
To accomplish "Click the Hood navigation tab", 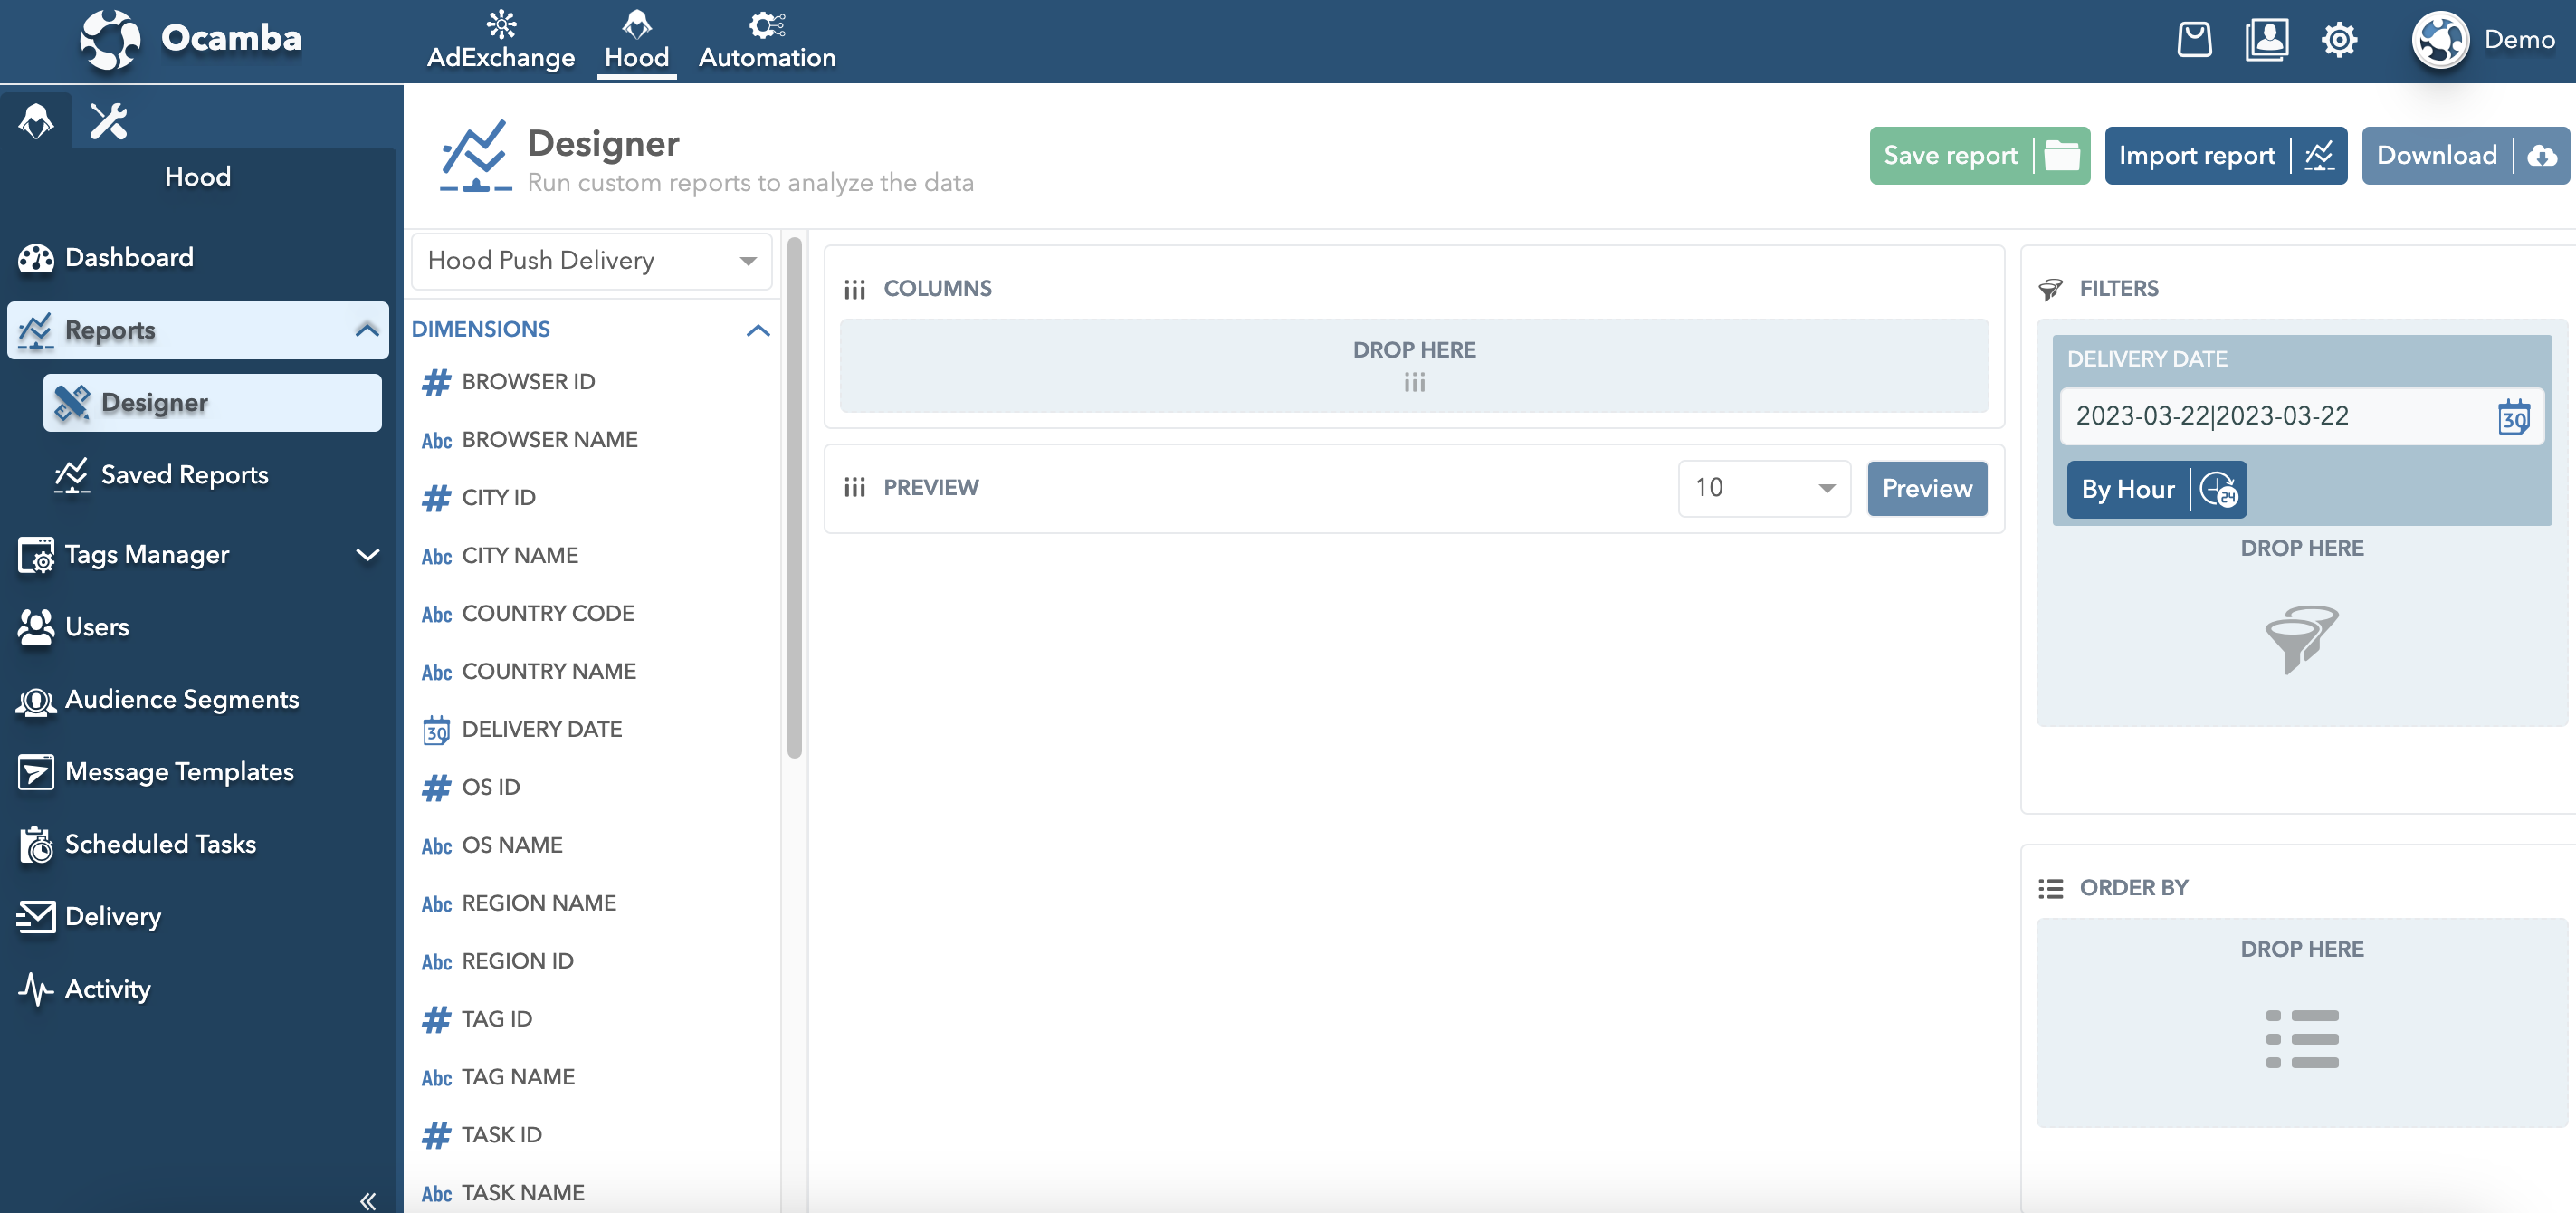I will point(635,36).
